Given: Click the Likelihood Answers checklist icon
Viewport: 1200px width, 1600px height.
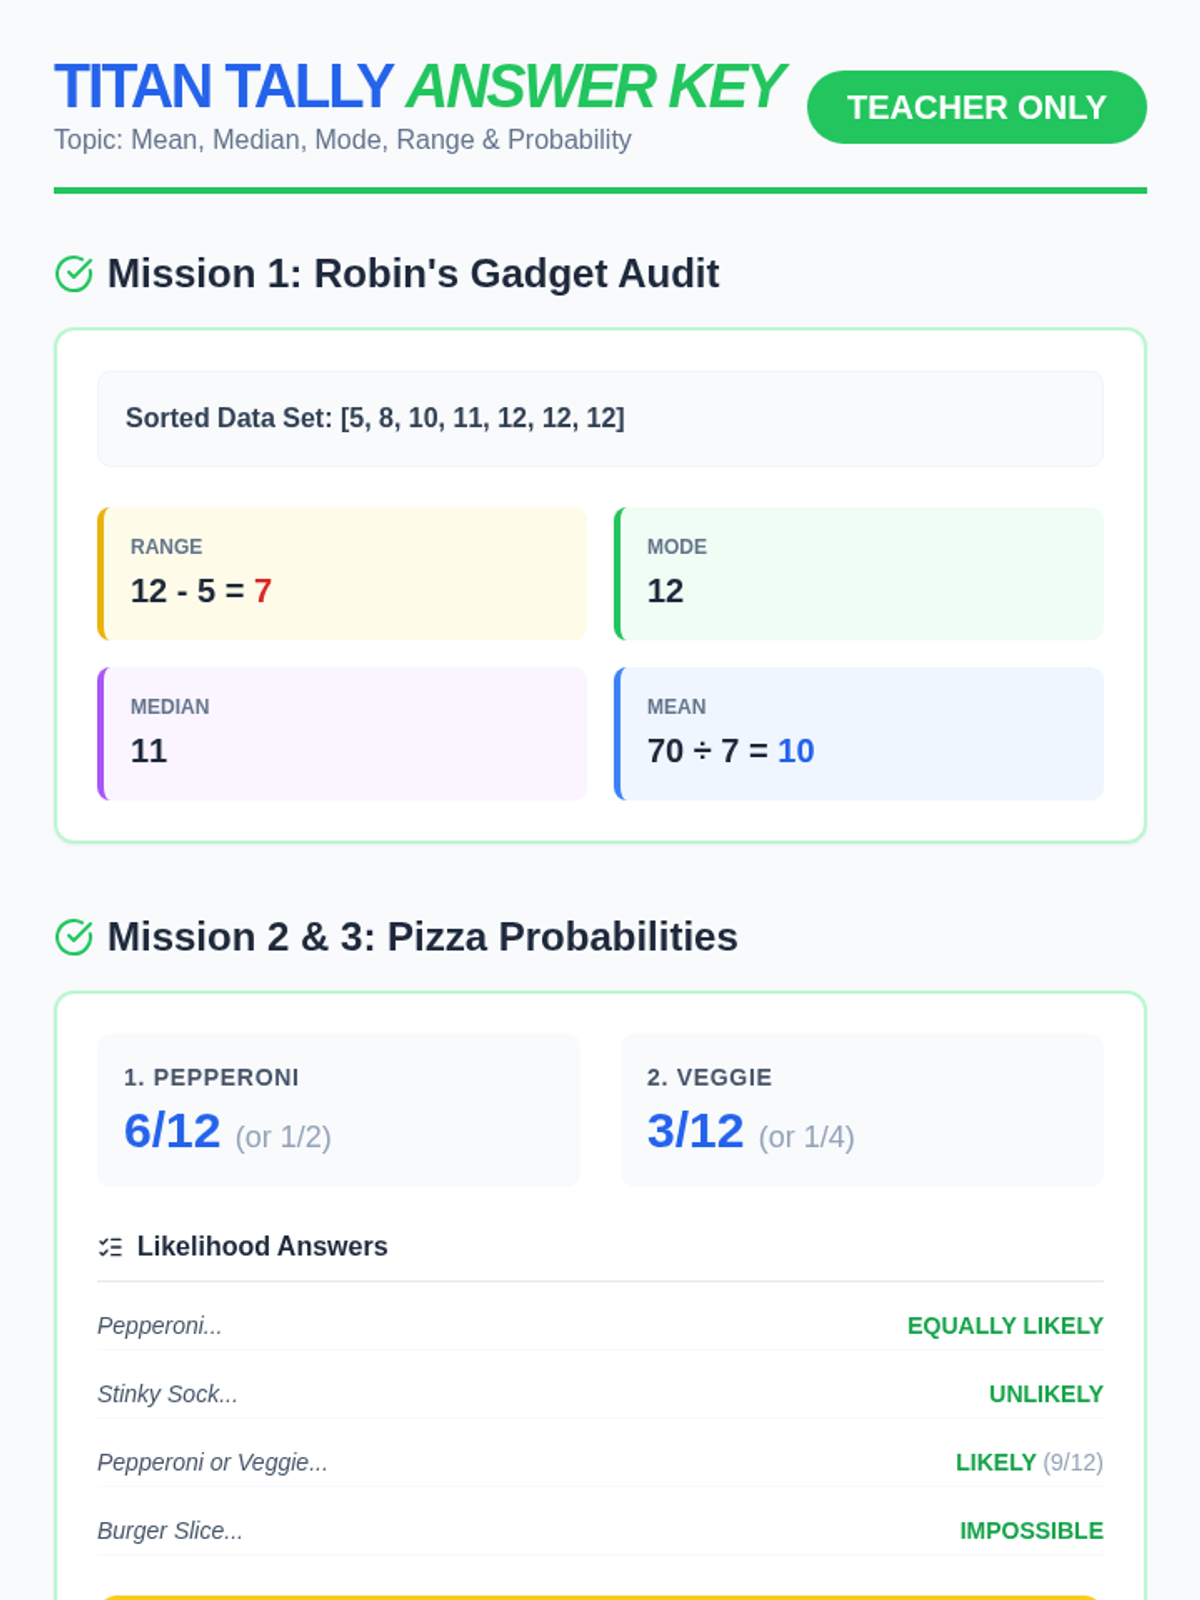Looking at the screenshot, I should [110, 1247].
